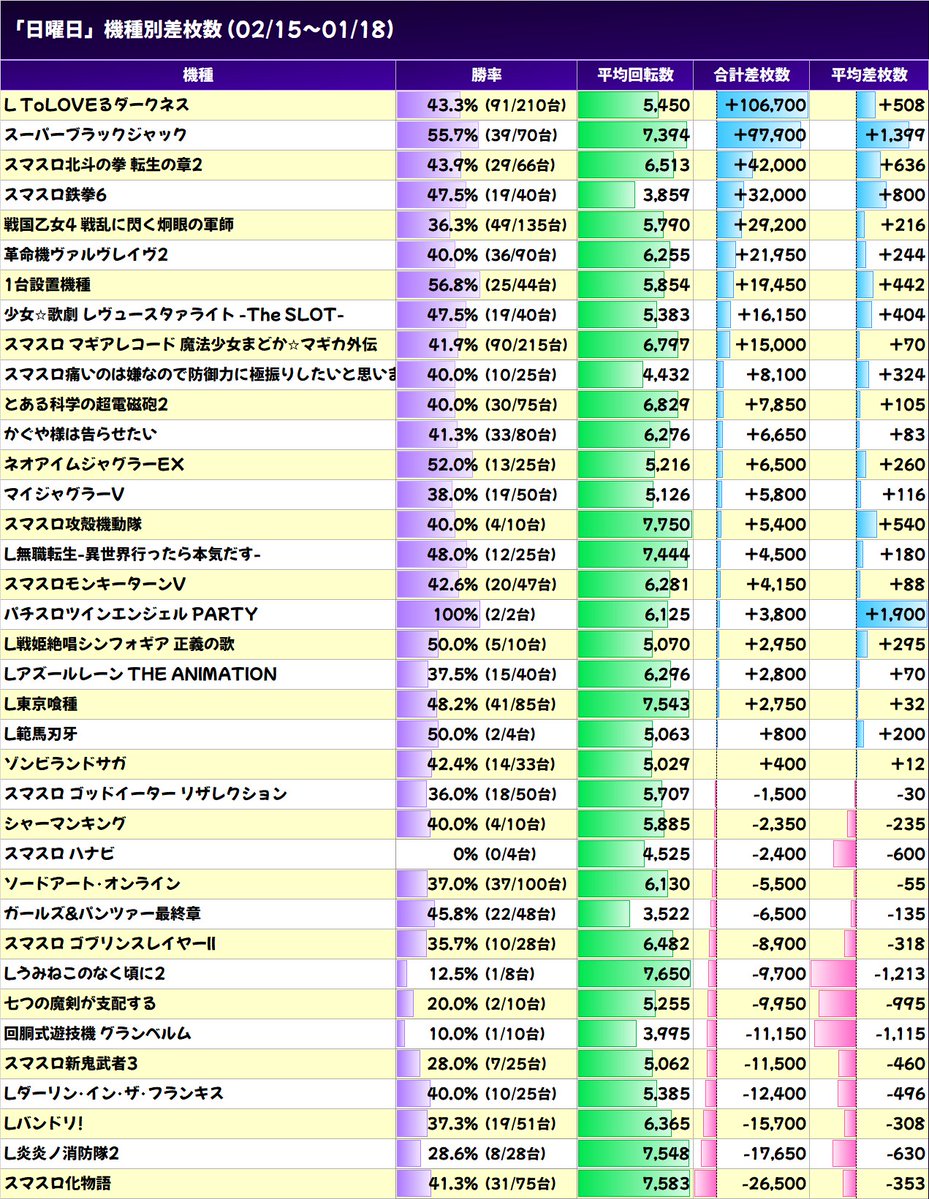Viewport: 929px width, 1199px height.
Task: Click とある科学の超電磁砲2 name
Action: pos(86,405)
